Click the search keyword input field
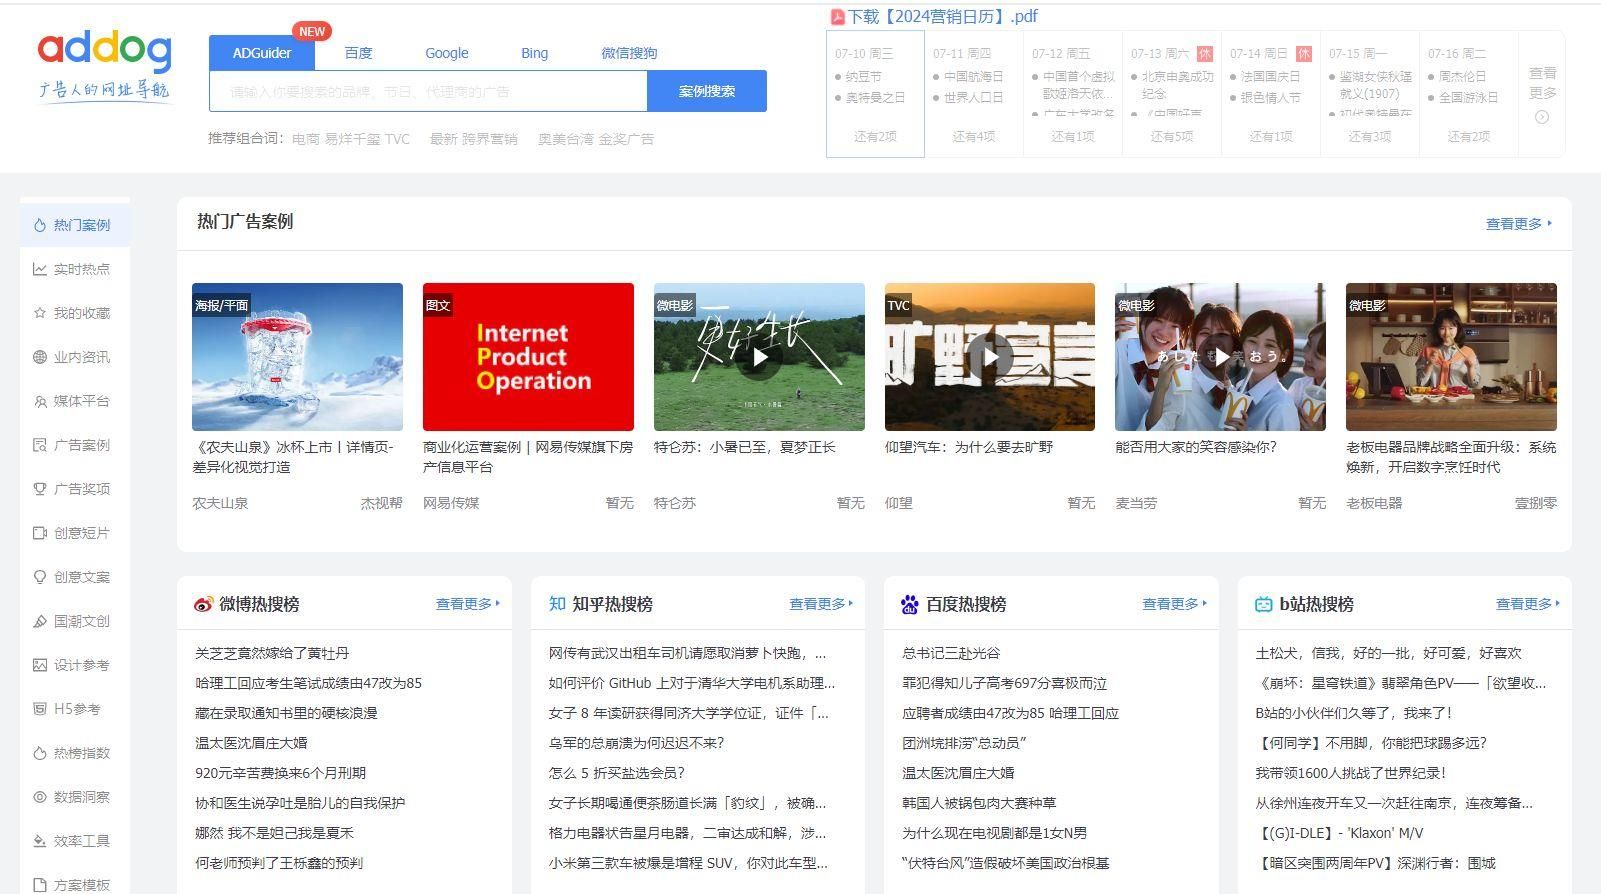 pos(428,91)
